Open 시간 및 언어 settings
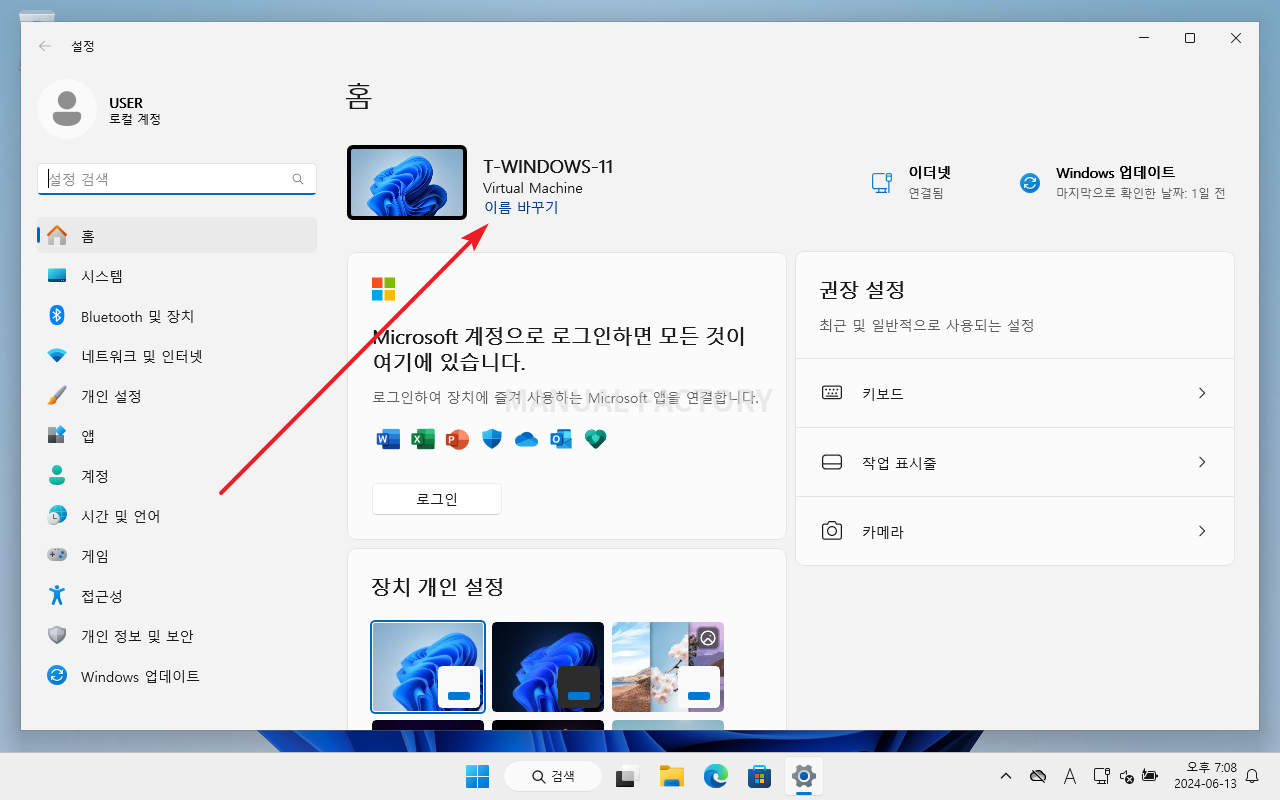1280x800 pixels. pos(177,516)
